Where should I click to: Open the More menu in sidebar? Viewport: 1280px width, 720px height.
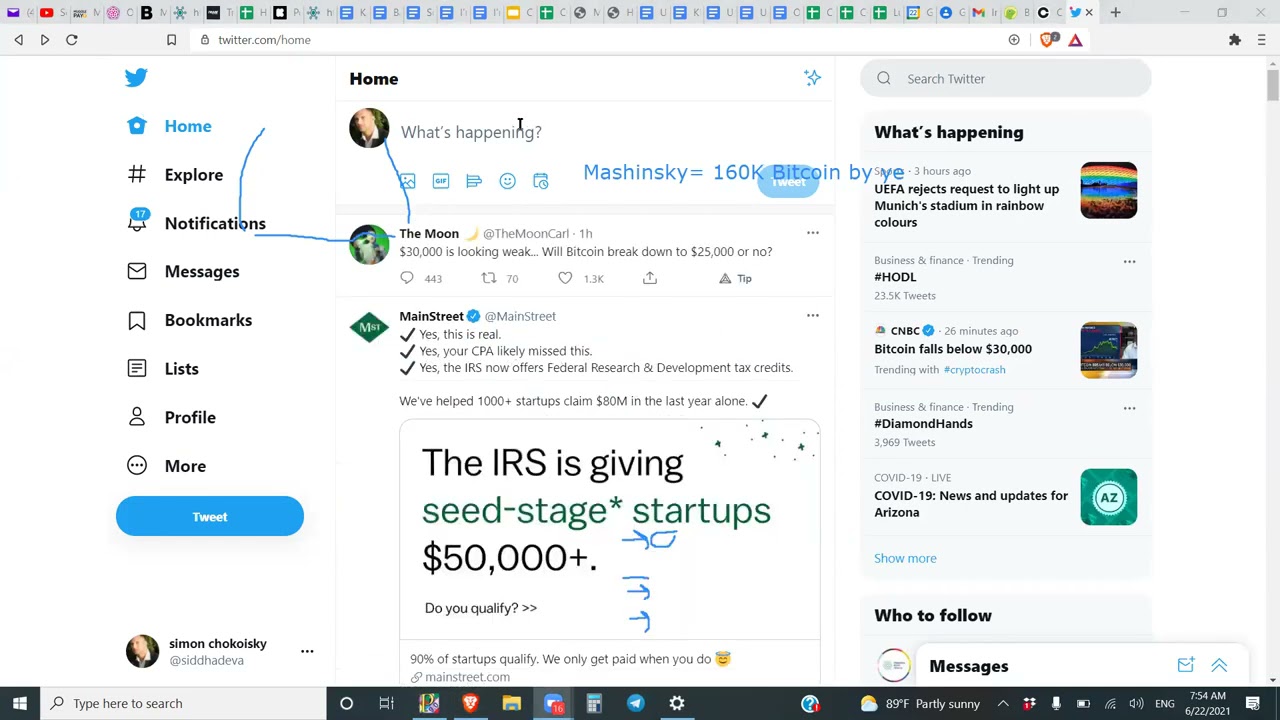pyautogui.click(x=166, y=466)
